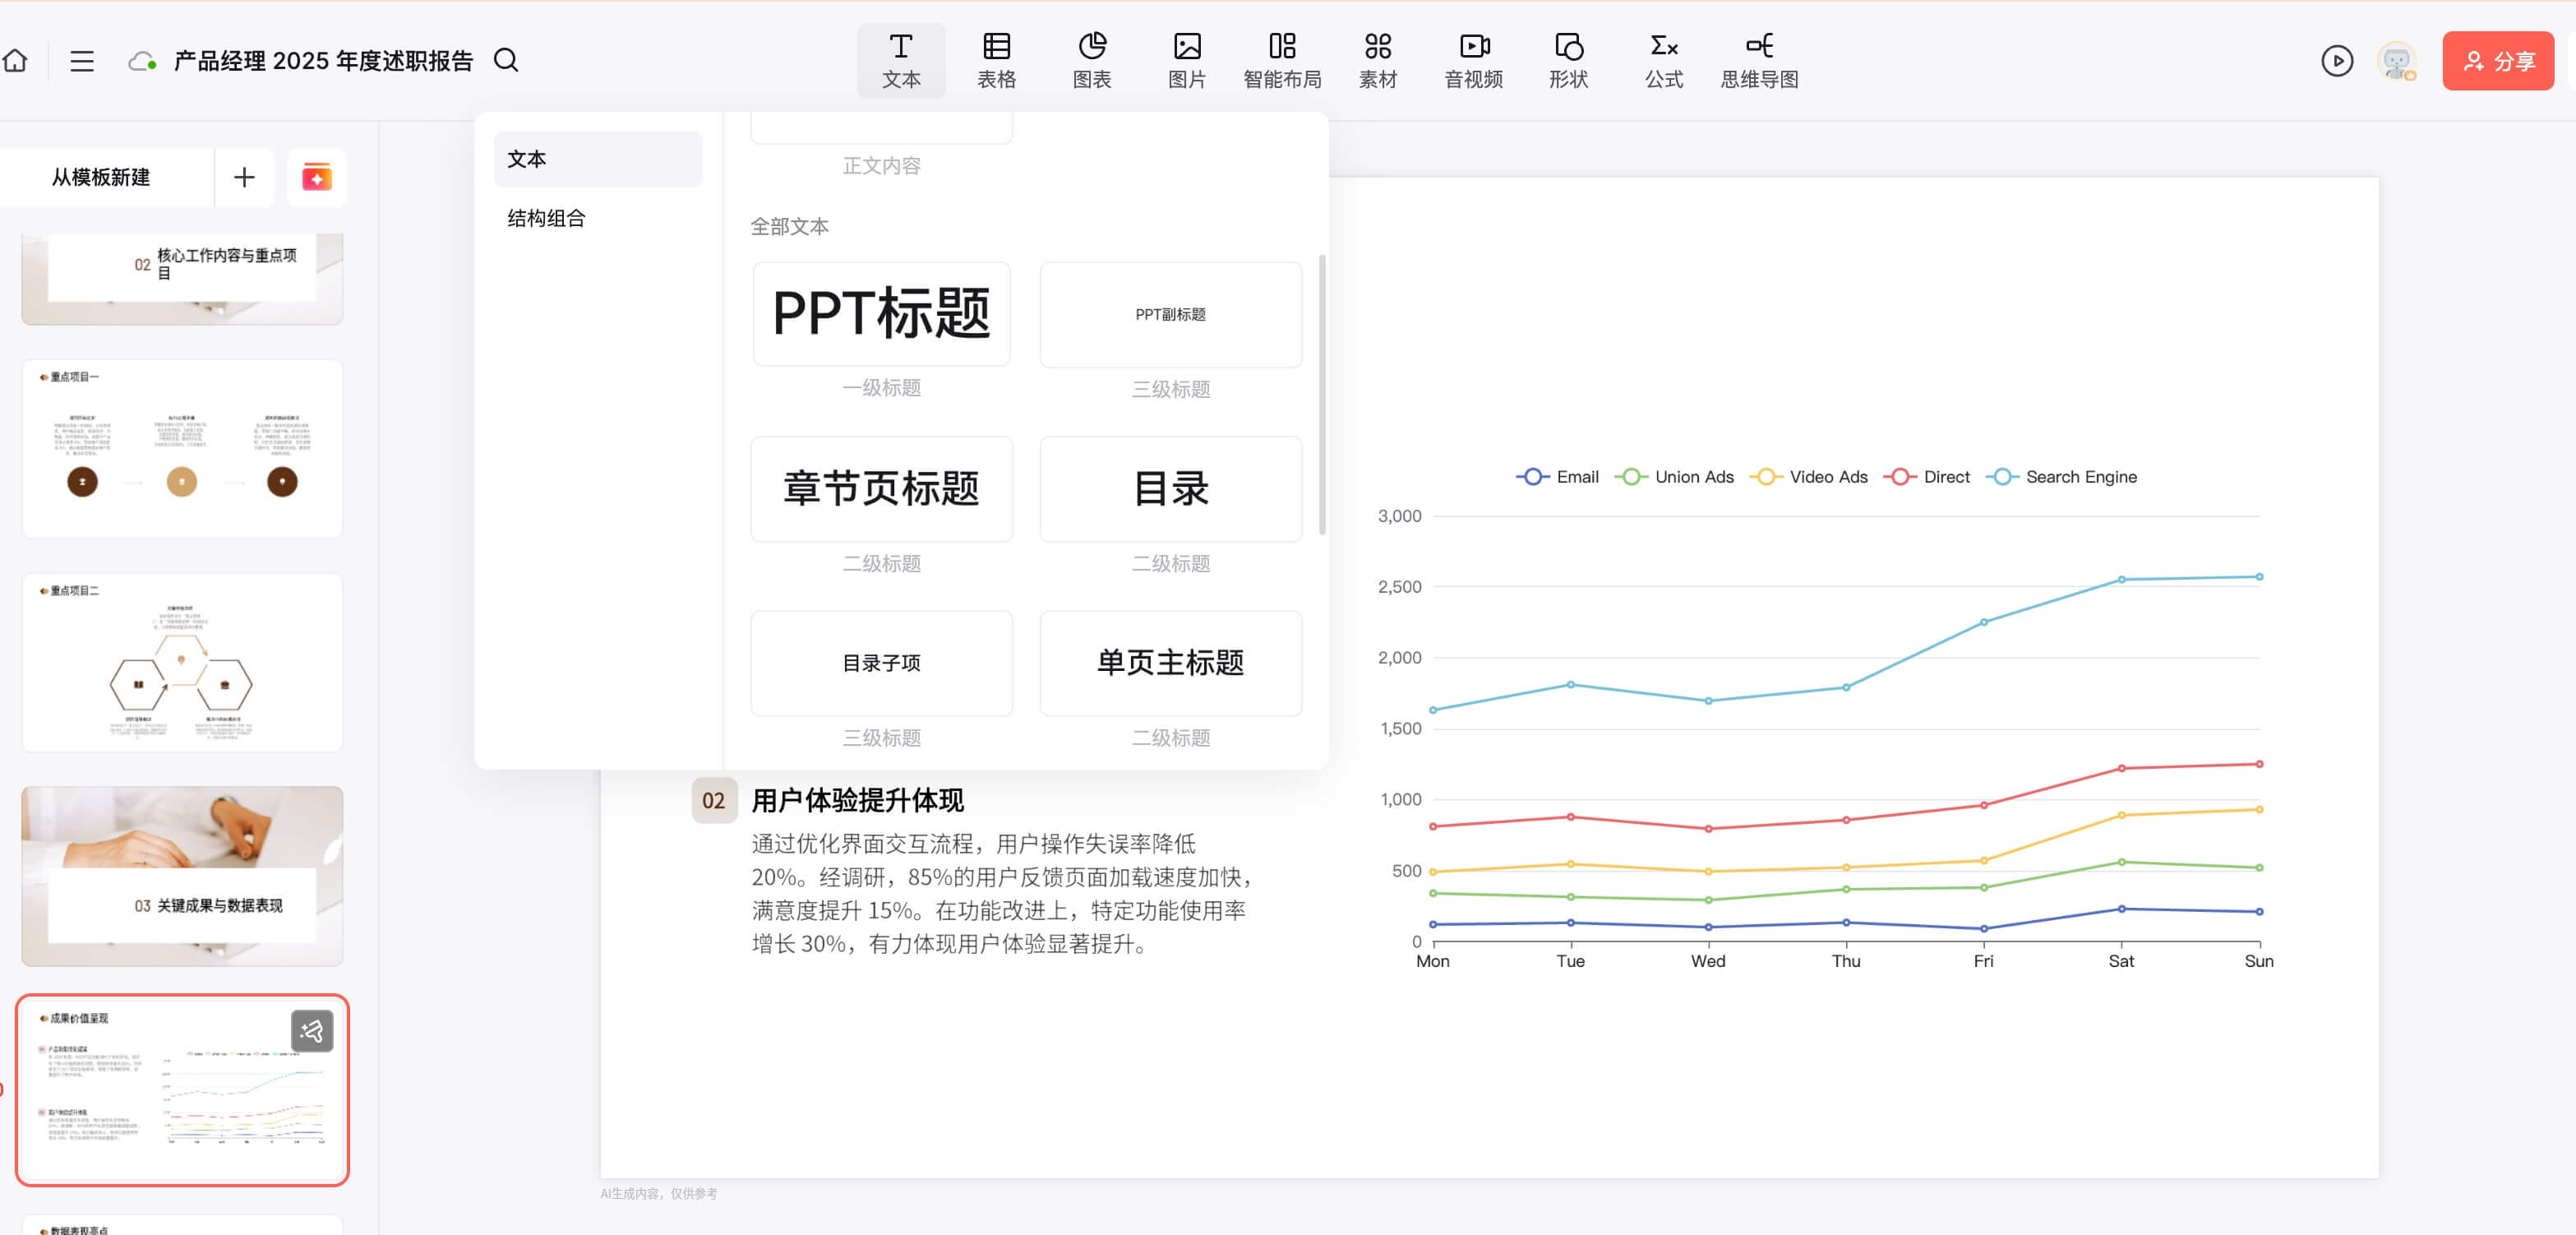Open the 公式 formula tool

tap(1664, 61)
